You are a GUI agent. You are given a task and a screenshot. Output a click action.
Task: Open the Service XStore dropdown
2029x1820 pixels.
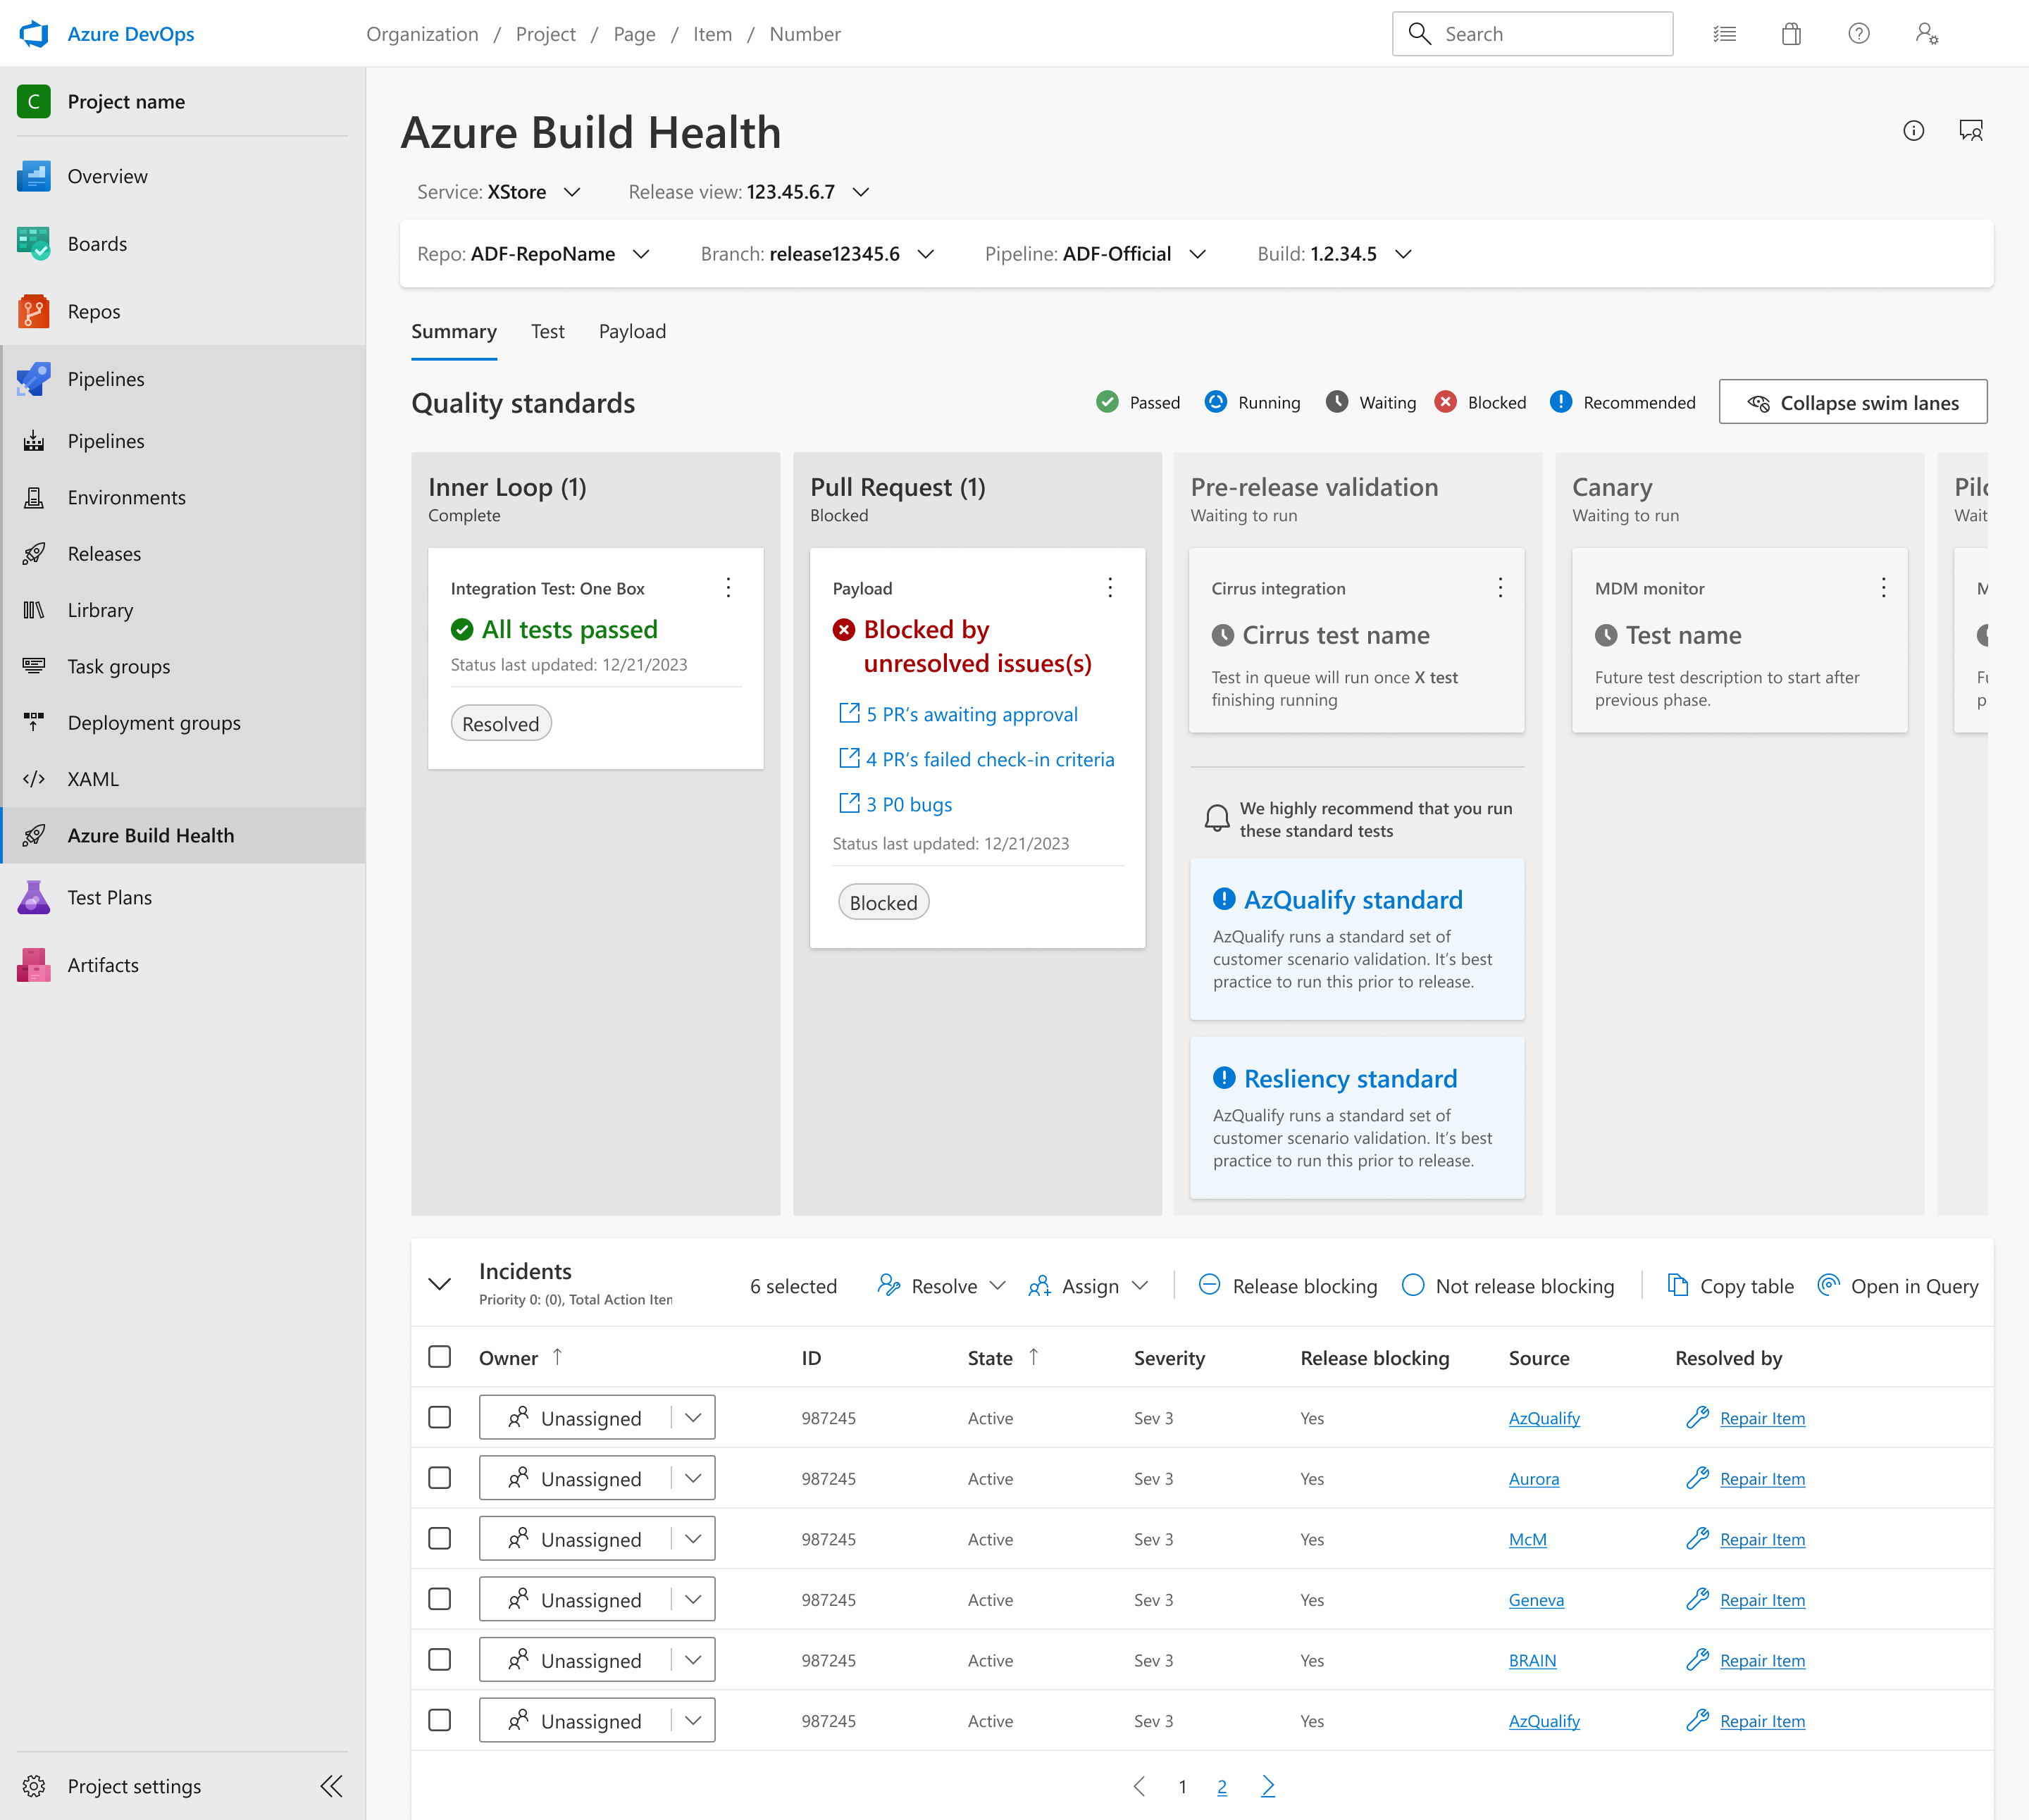coord(498,192)
